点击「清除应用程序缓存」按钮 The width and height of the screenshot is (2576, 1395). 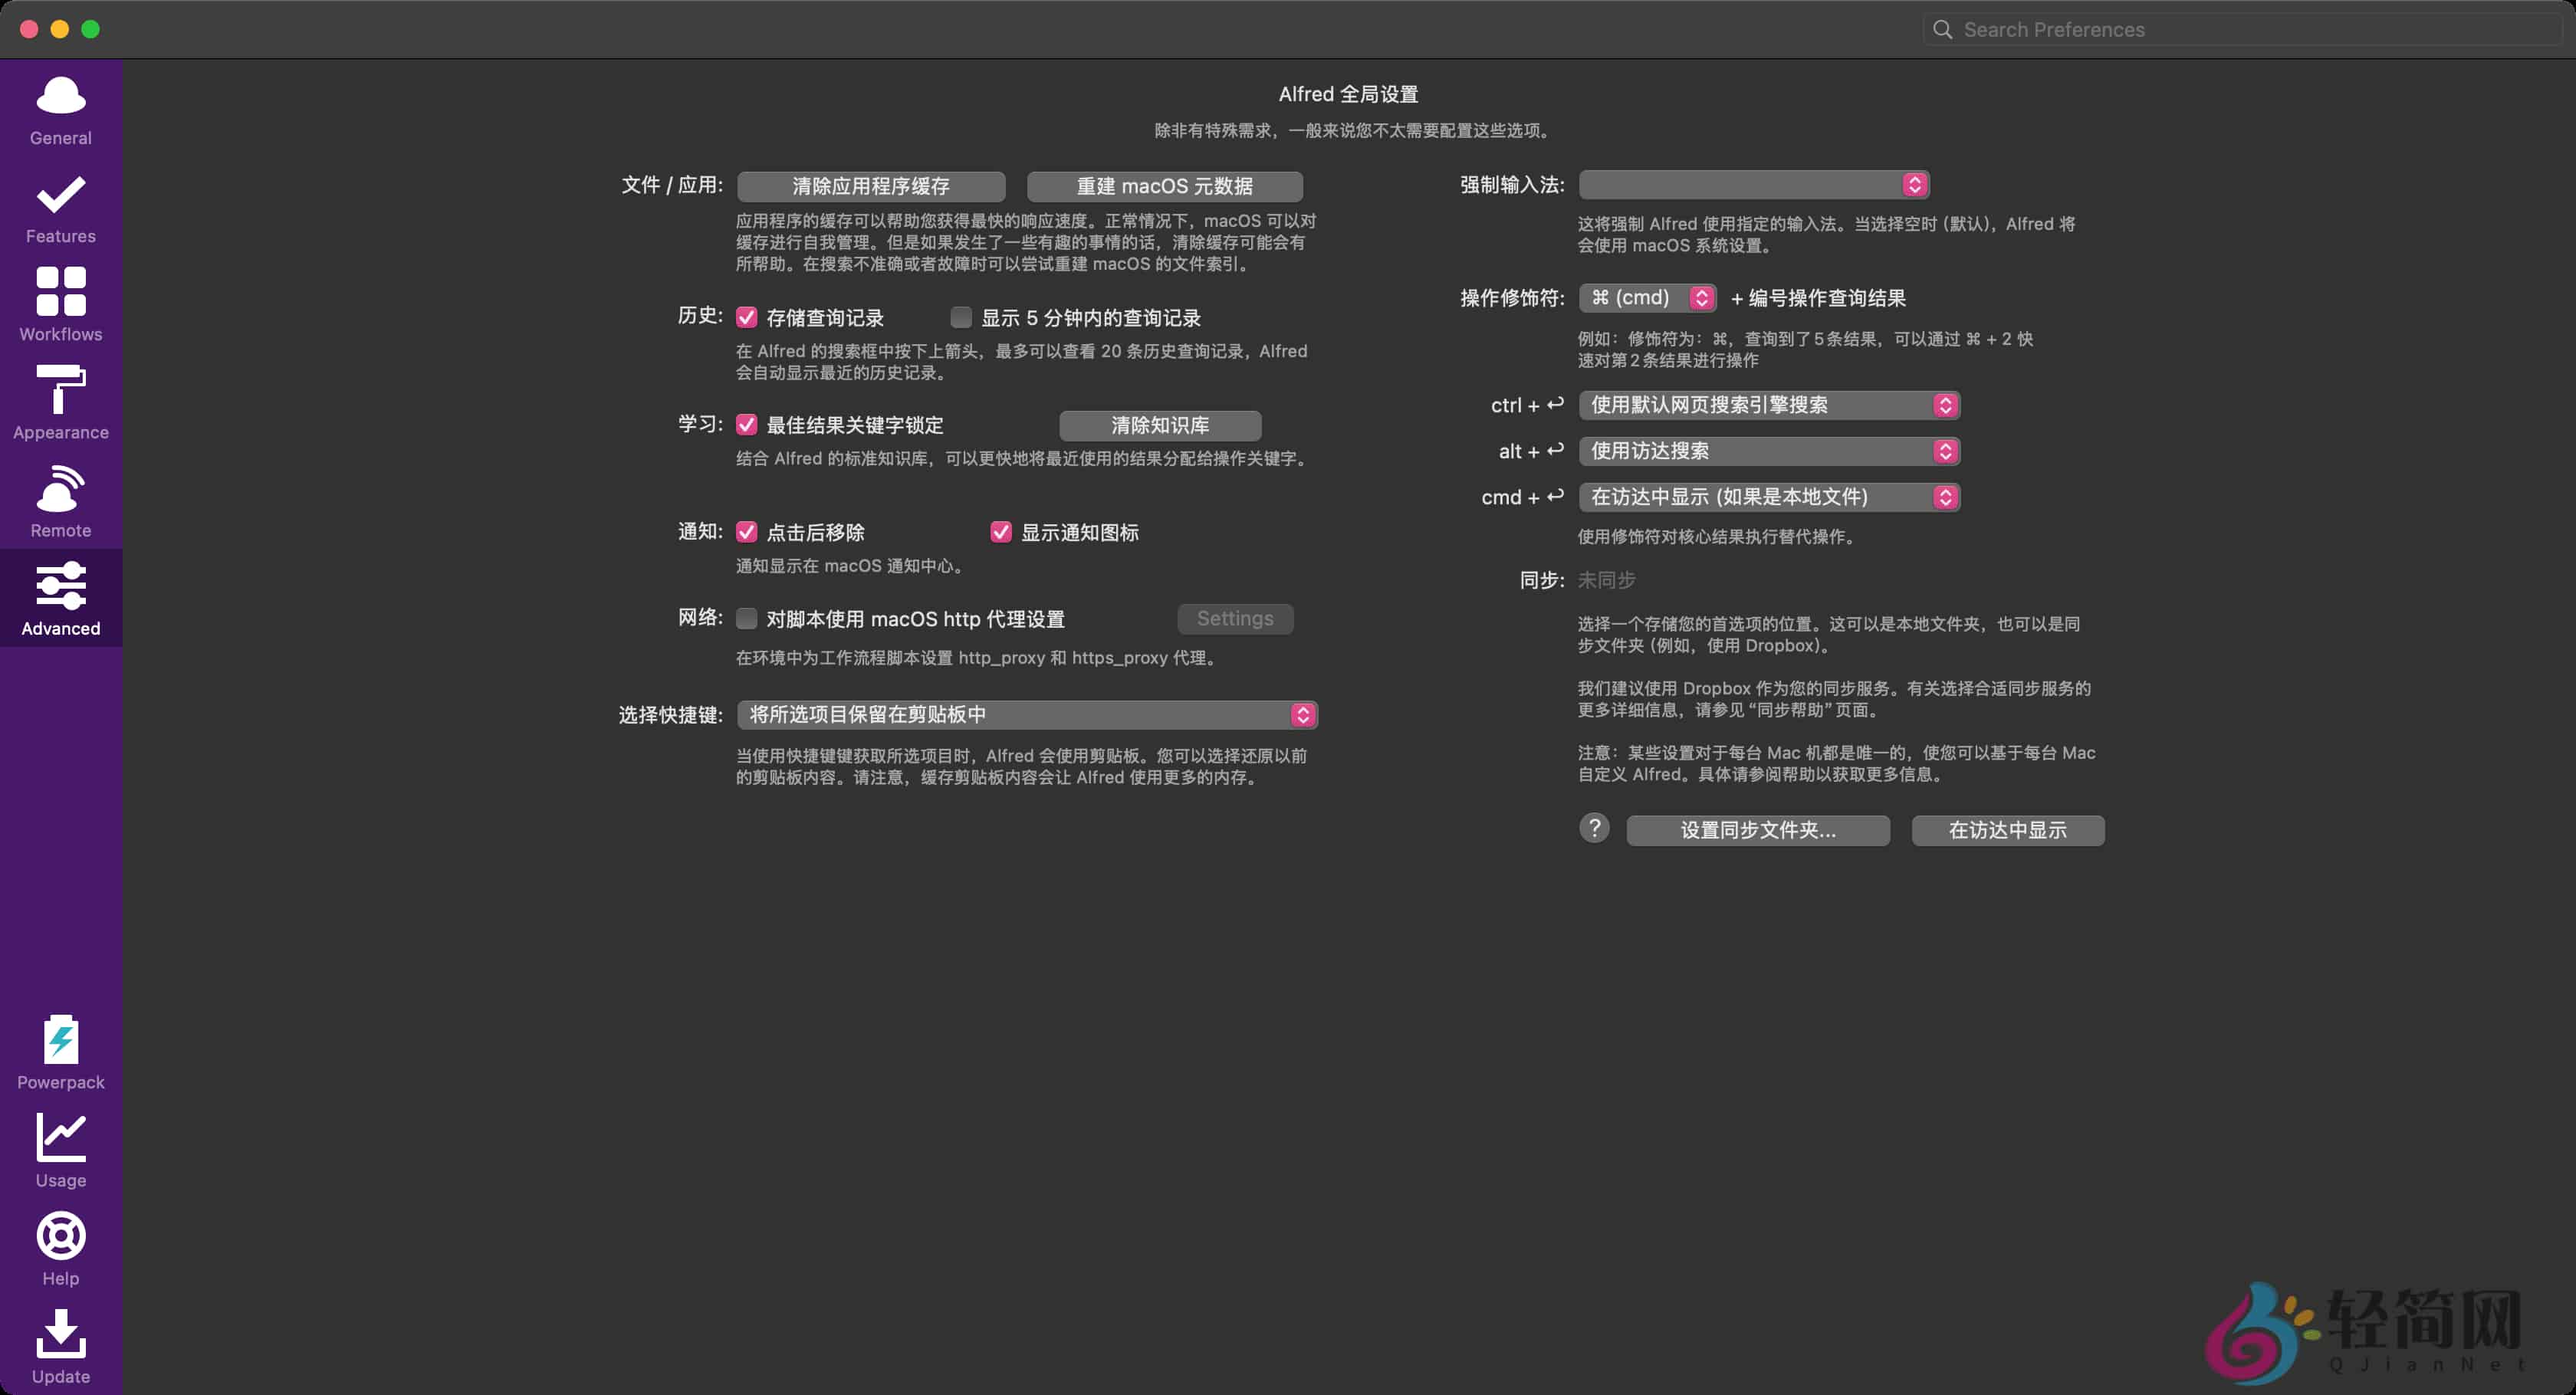click(x=870, y=186)
